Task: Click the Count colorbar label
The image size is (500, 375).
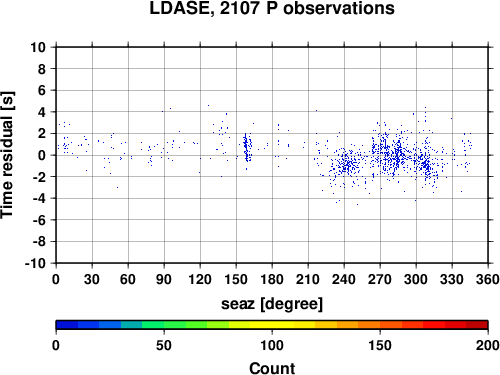Action: tap(272, 369)
